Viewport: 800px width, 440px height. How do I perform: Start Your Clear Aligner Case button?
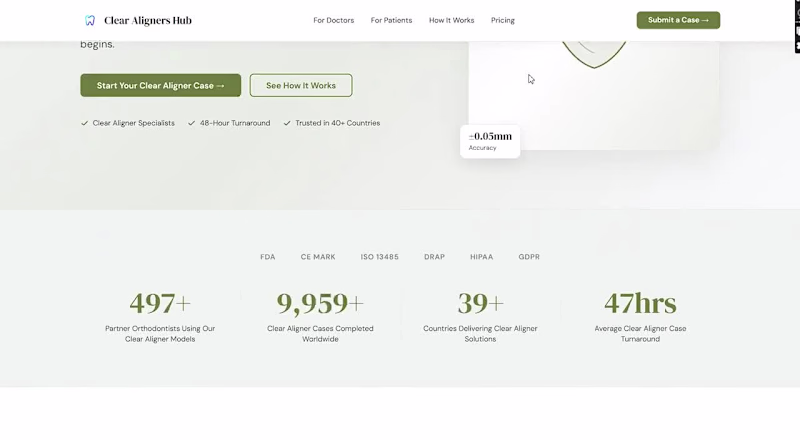(x=161, y=85)
